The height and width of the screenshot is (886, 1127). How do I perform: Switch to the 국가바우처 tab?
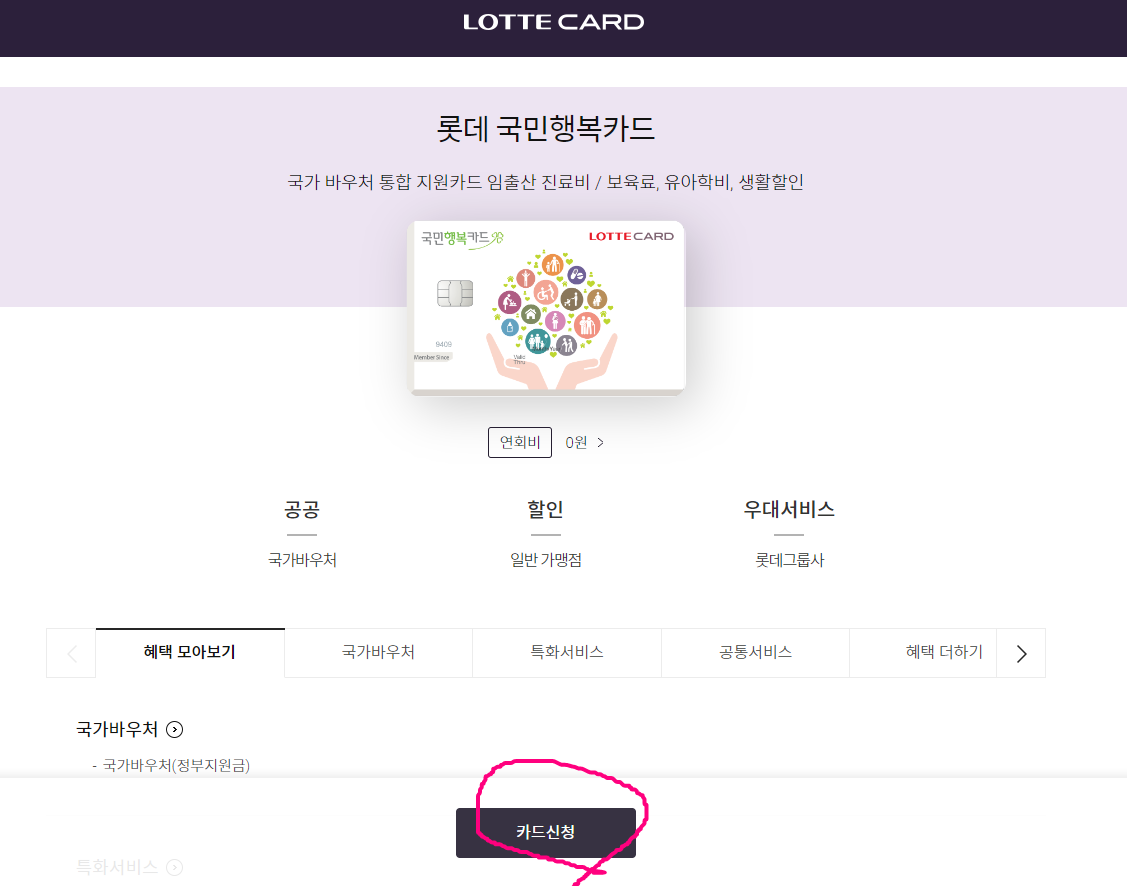click(378, 652)
